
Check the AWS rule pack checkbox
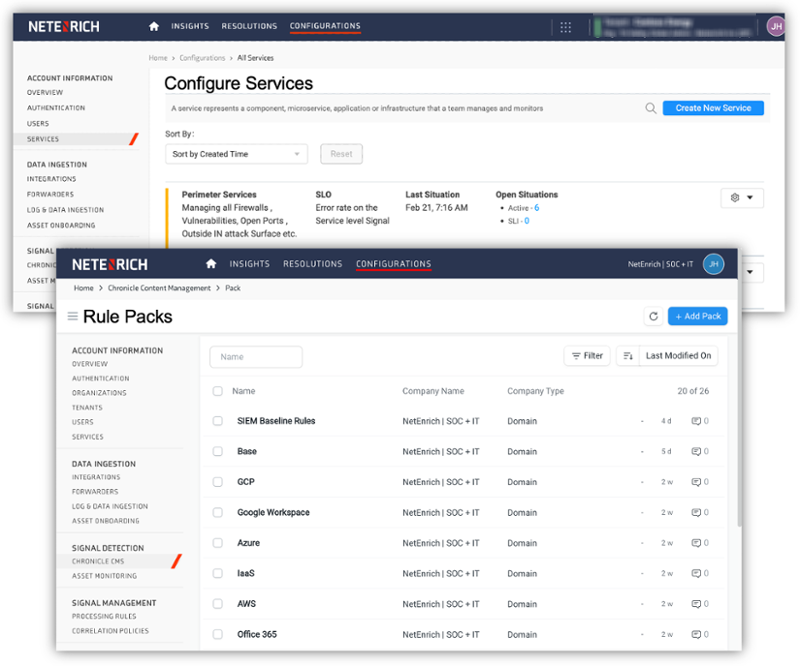pyautogui.click(x=219, y=604)
